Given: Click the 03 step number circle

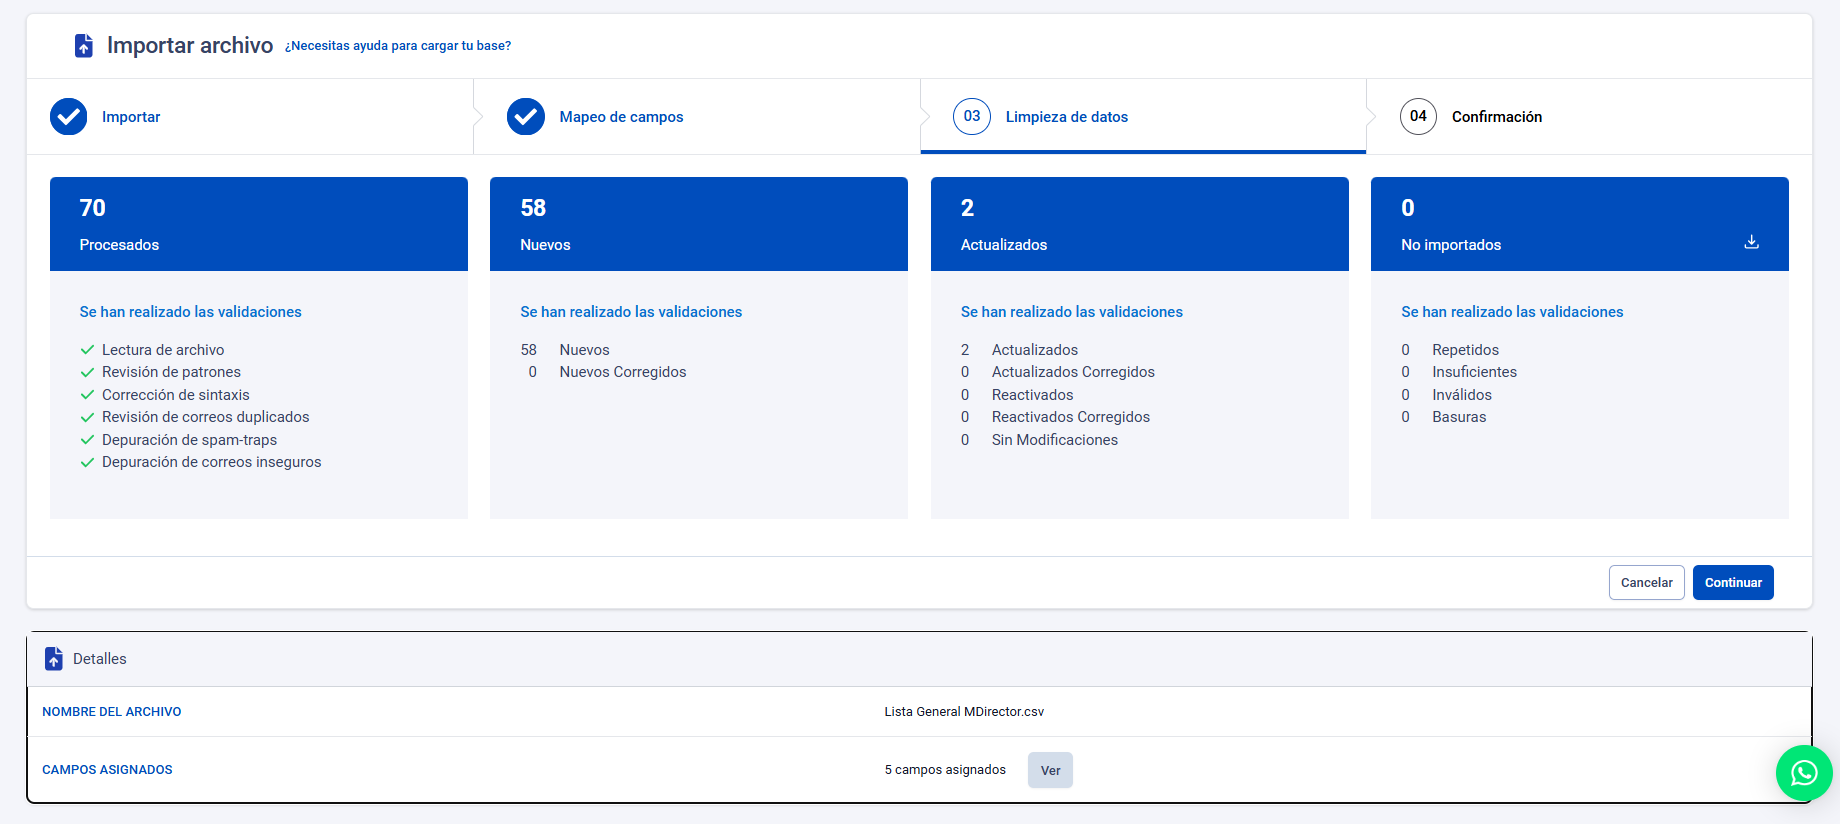Looking at the screenshot, I should (971, 117).
